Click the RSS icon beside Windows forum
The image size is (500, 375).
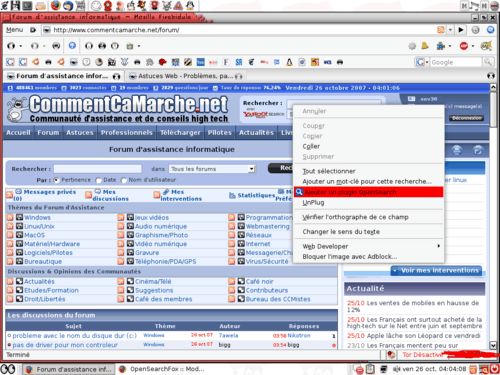10,217
